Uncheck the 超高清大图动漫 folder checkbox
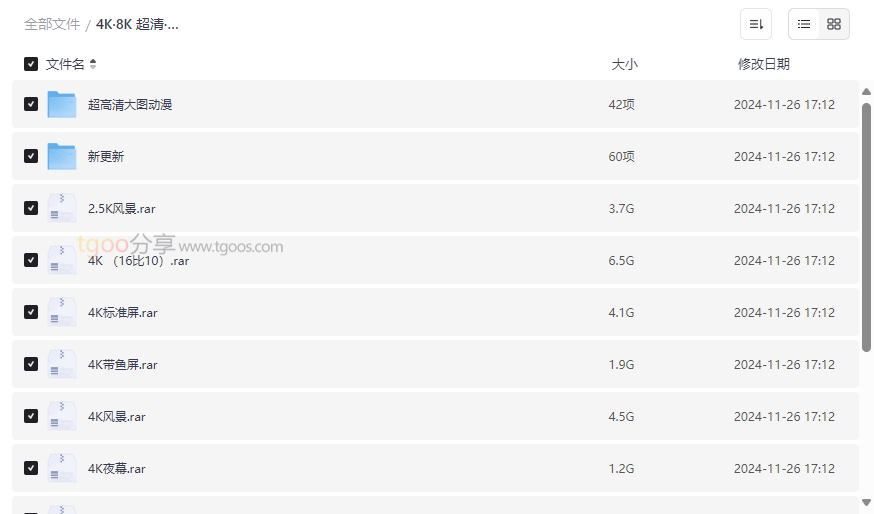 (x=31, y=104)
